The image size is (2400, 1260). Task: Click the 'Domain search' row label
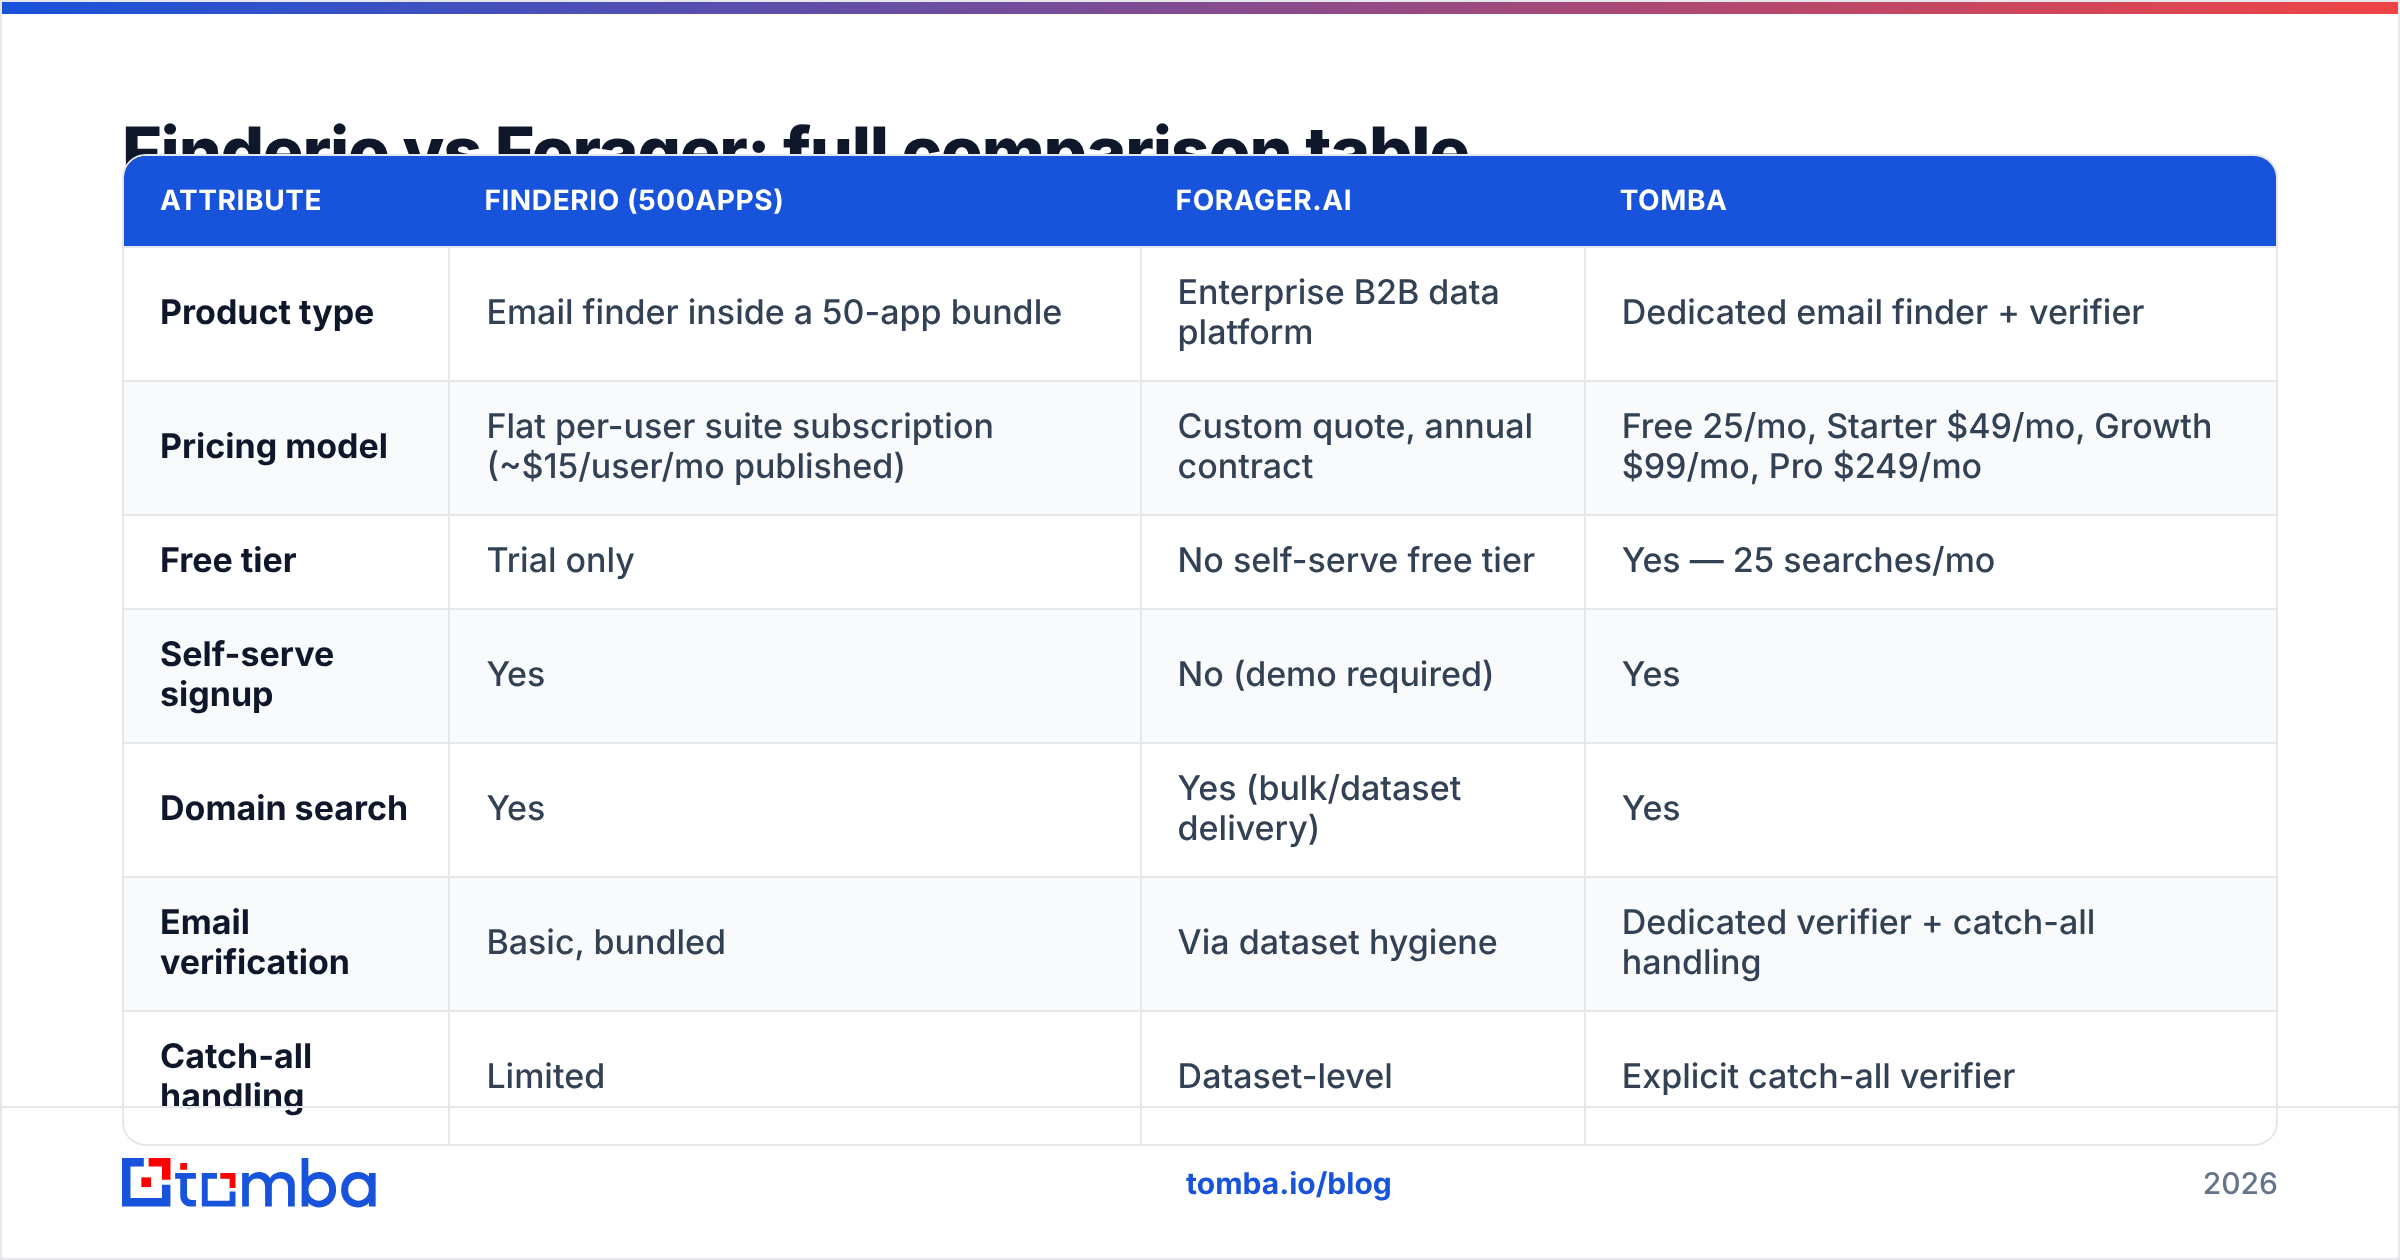(x=284, y=809)
